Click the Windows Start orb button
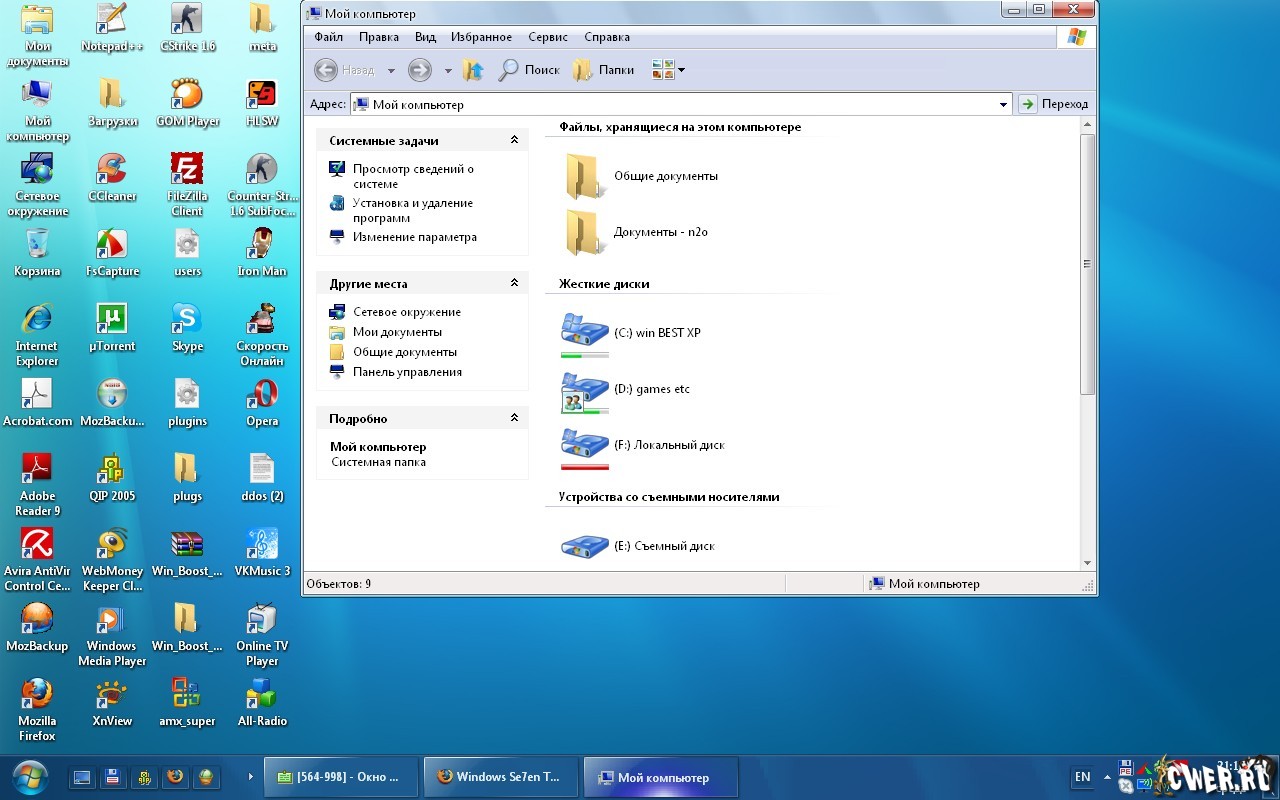This screenshot has width=1280, height=800. [31, 776]
